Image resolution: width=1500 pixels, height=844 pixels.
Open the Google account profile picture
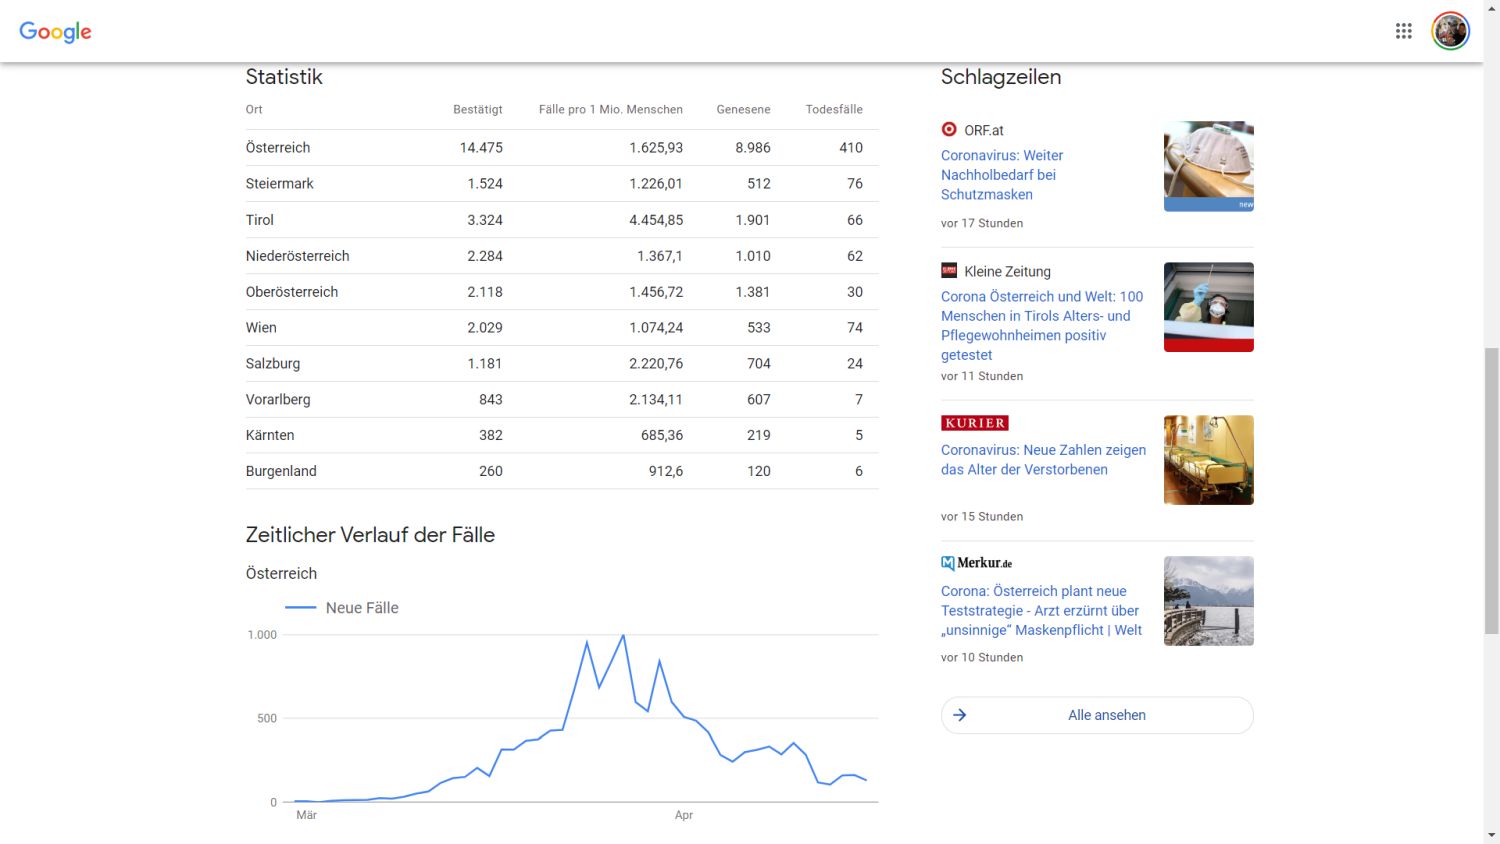[x=1449, y=31]
